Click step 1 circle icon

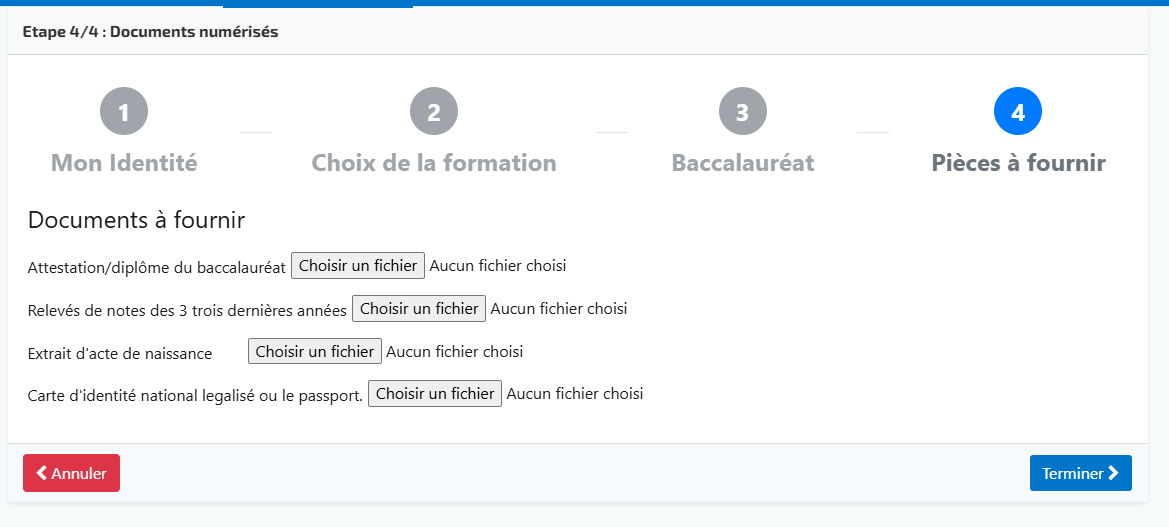[124, 112]
